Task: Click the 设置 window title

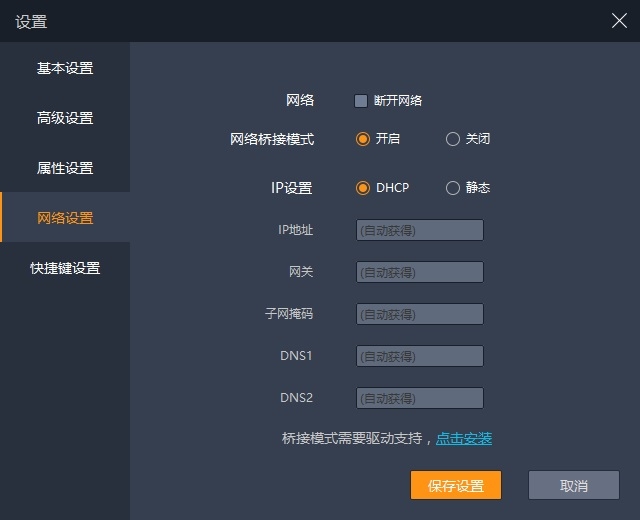Action: (x=31, y=22)
